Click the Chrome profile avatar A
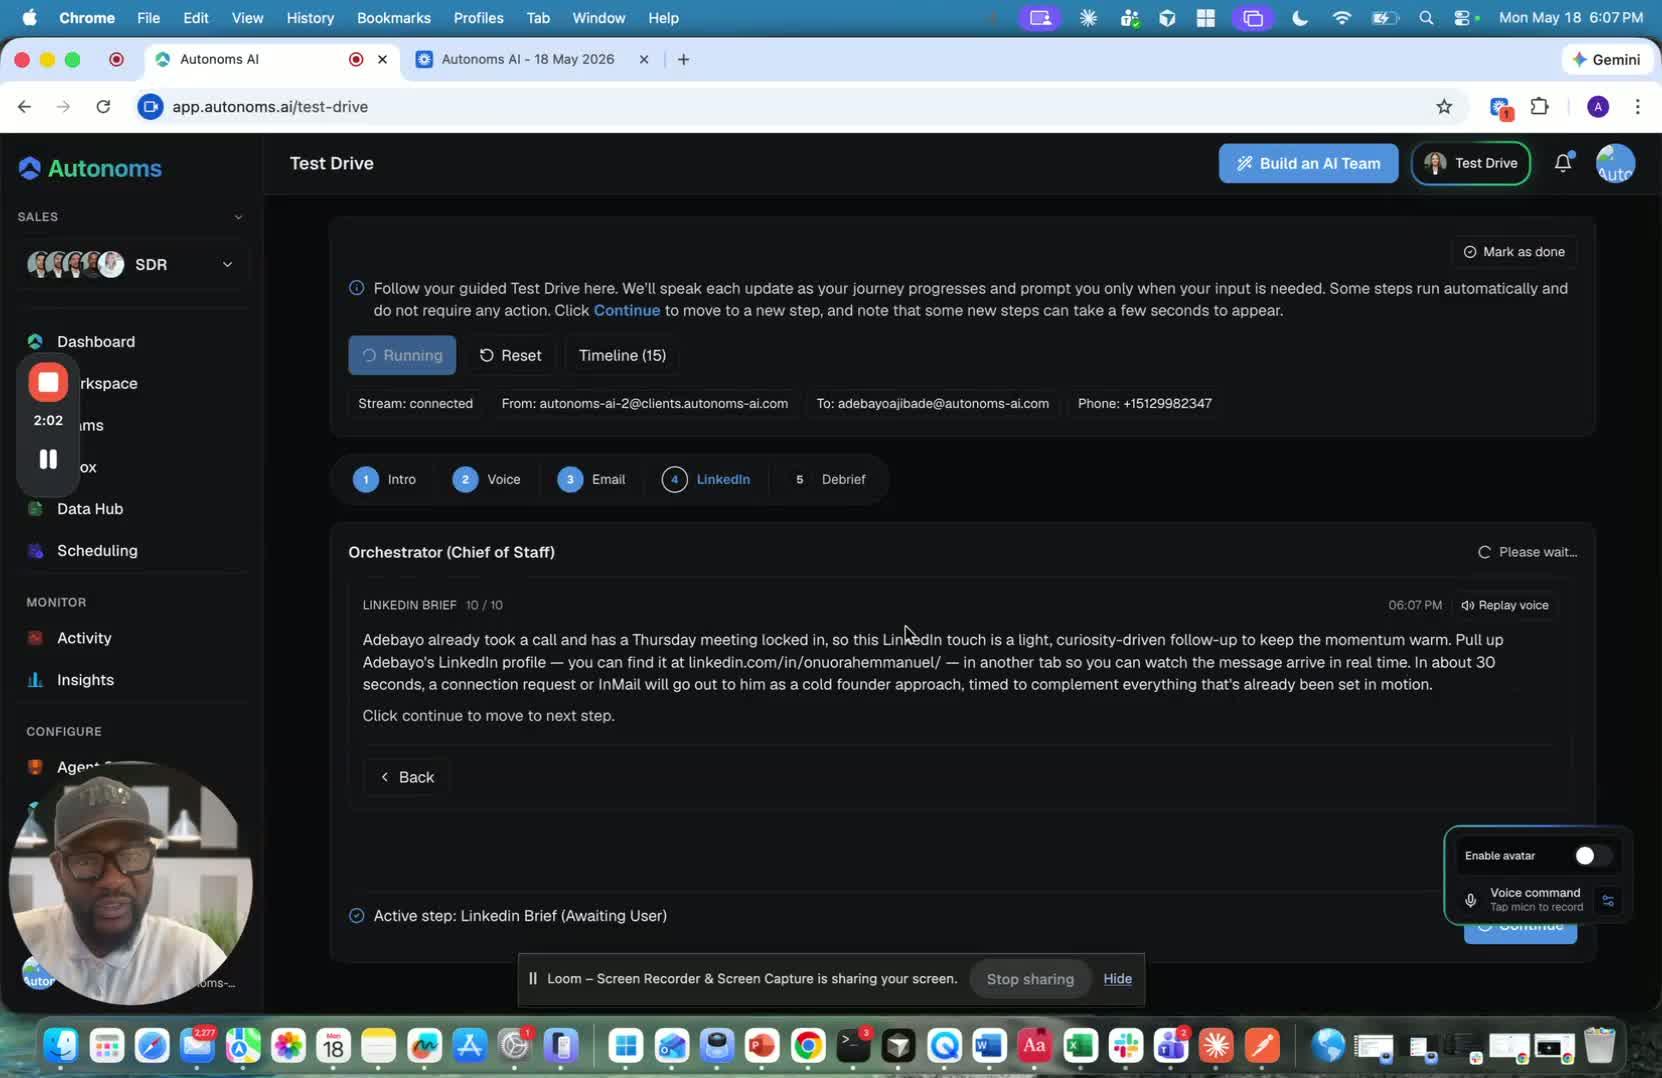Viewport: 1662px width, 1078px height. 1598,107
